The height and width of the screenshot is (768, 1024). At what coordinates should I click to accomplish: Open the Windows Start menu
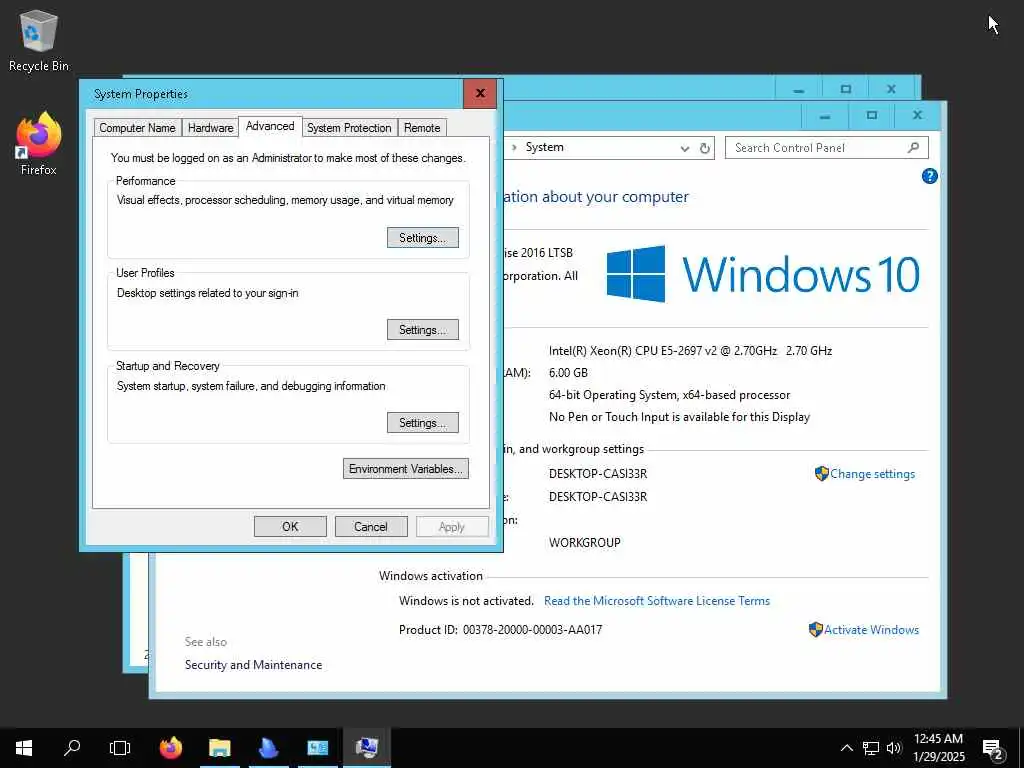[x=24, y=748]
